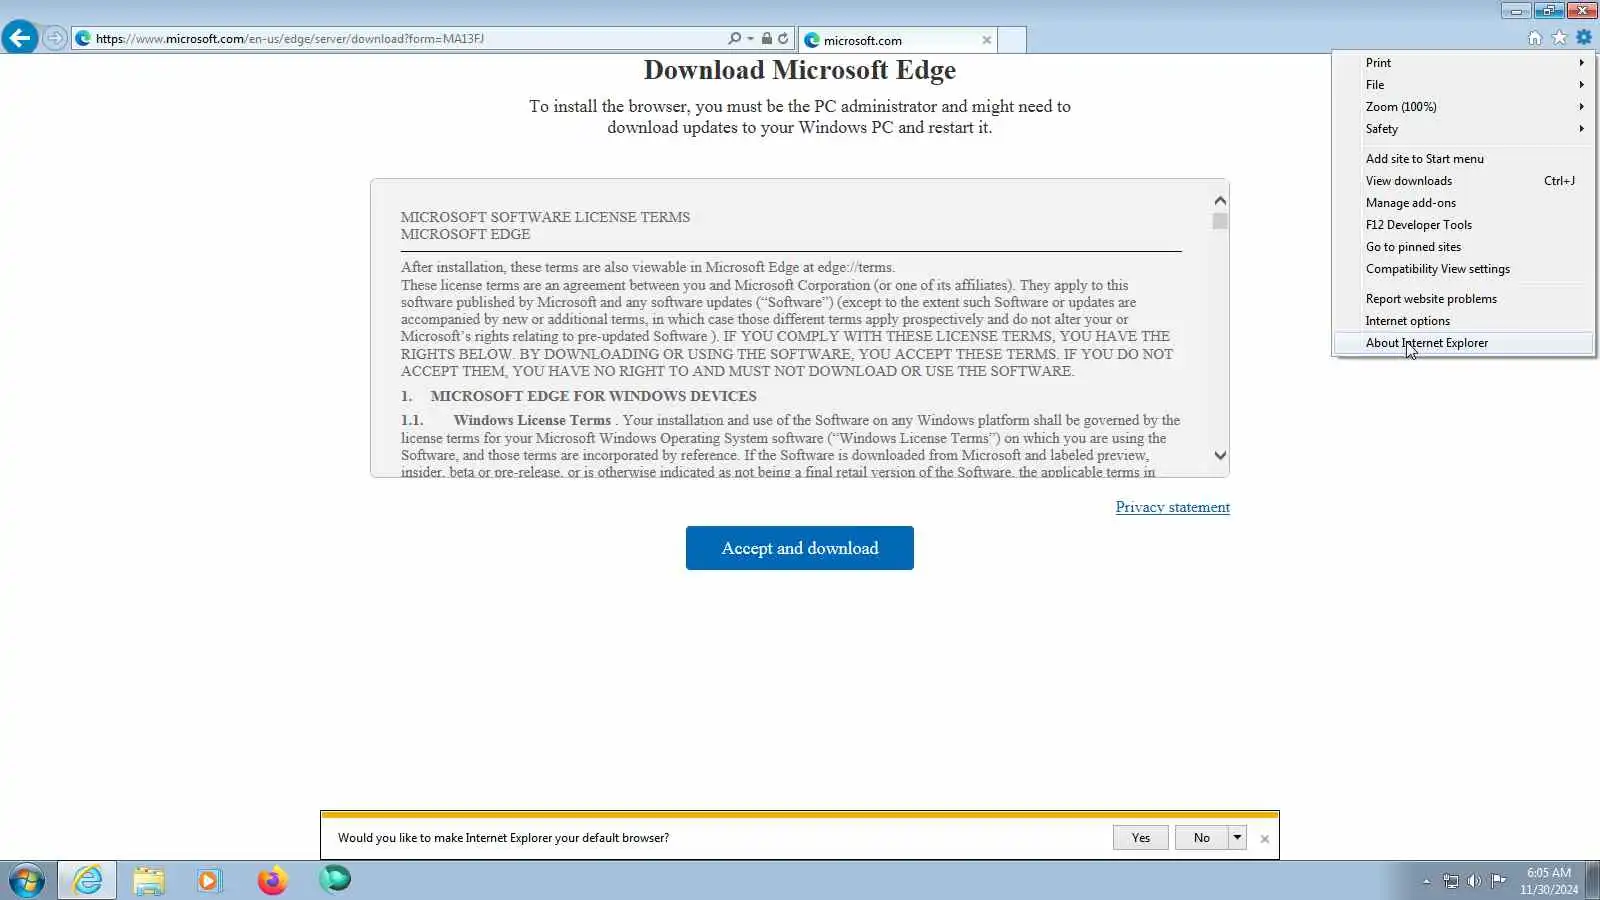Open the volume speaker tray icon
This screenshot has width=1600, height=900.
point(1474,881)
